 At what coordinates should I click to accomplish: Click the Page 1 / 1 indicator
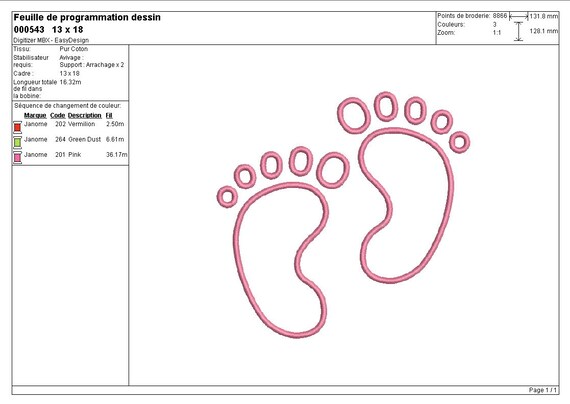tap(543, 390)
